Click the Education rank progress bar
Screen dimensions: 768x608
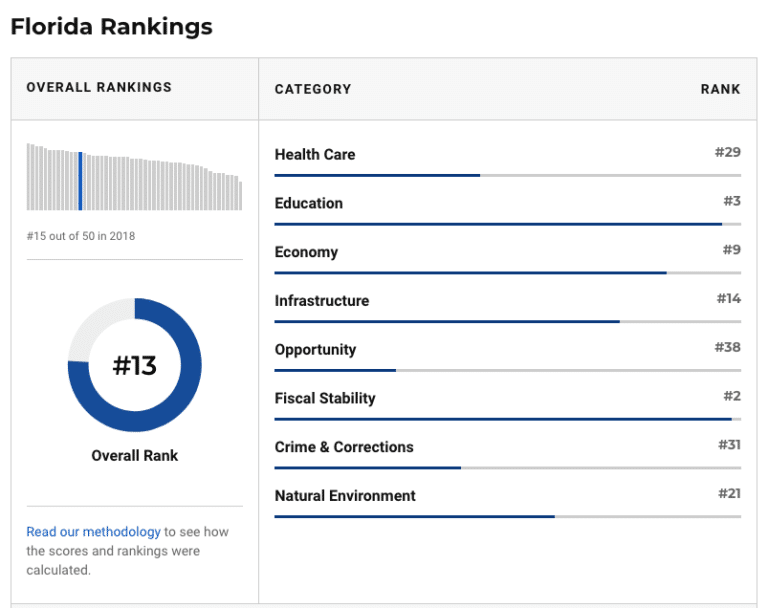pos(507,224)
